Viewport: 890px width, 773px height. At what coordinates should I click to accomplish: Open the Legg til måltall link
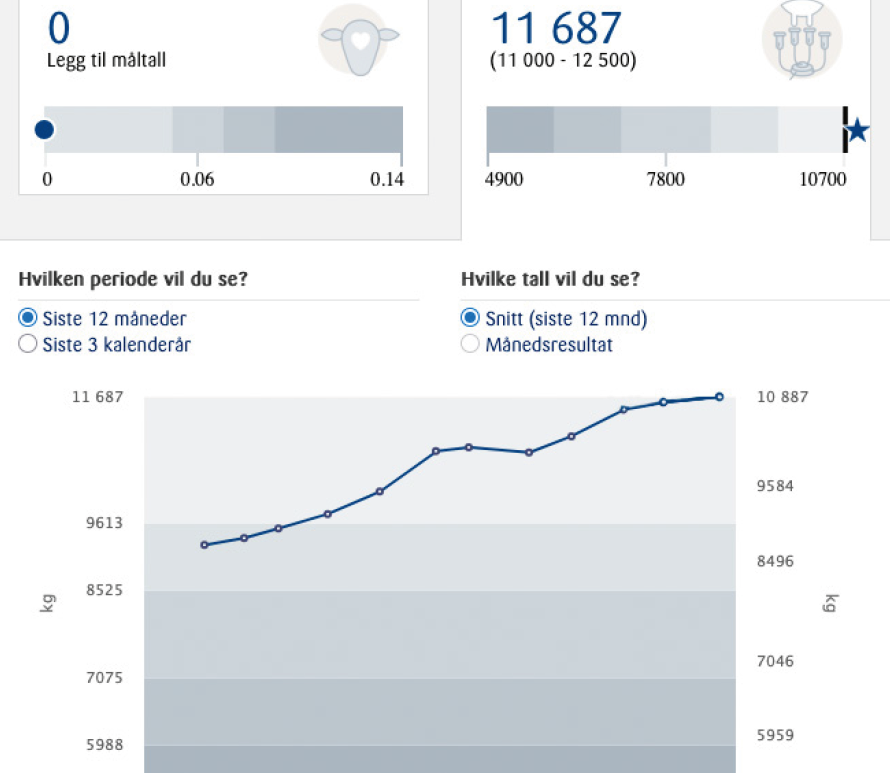click(x=106, y=61)
